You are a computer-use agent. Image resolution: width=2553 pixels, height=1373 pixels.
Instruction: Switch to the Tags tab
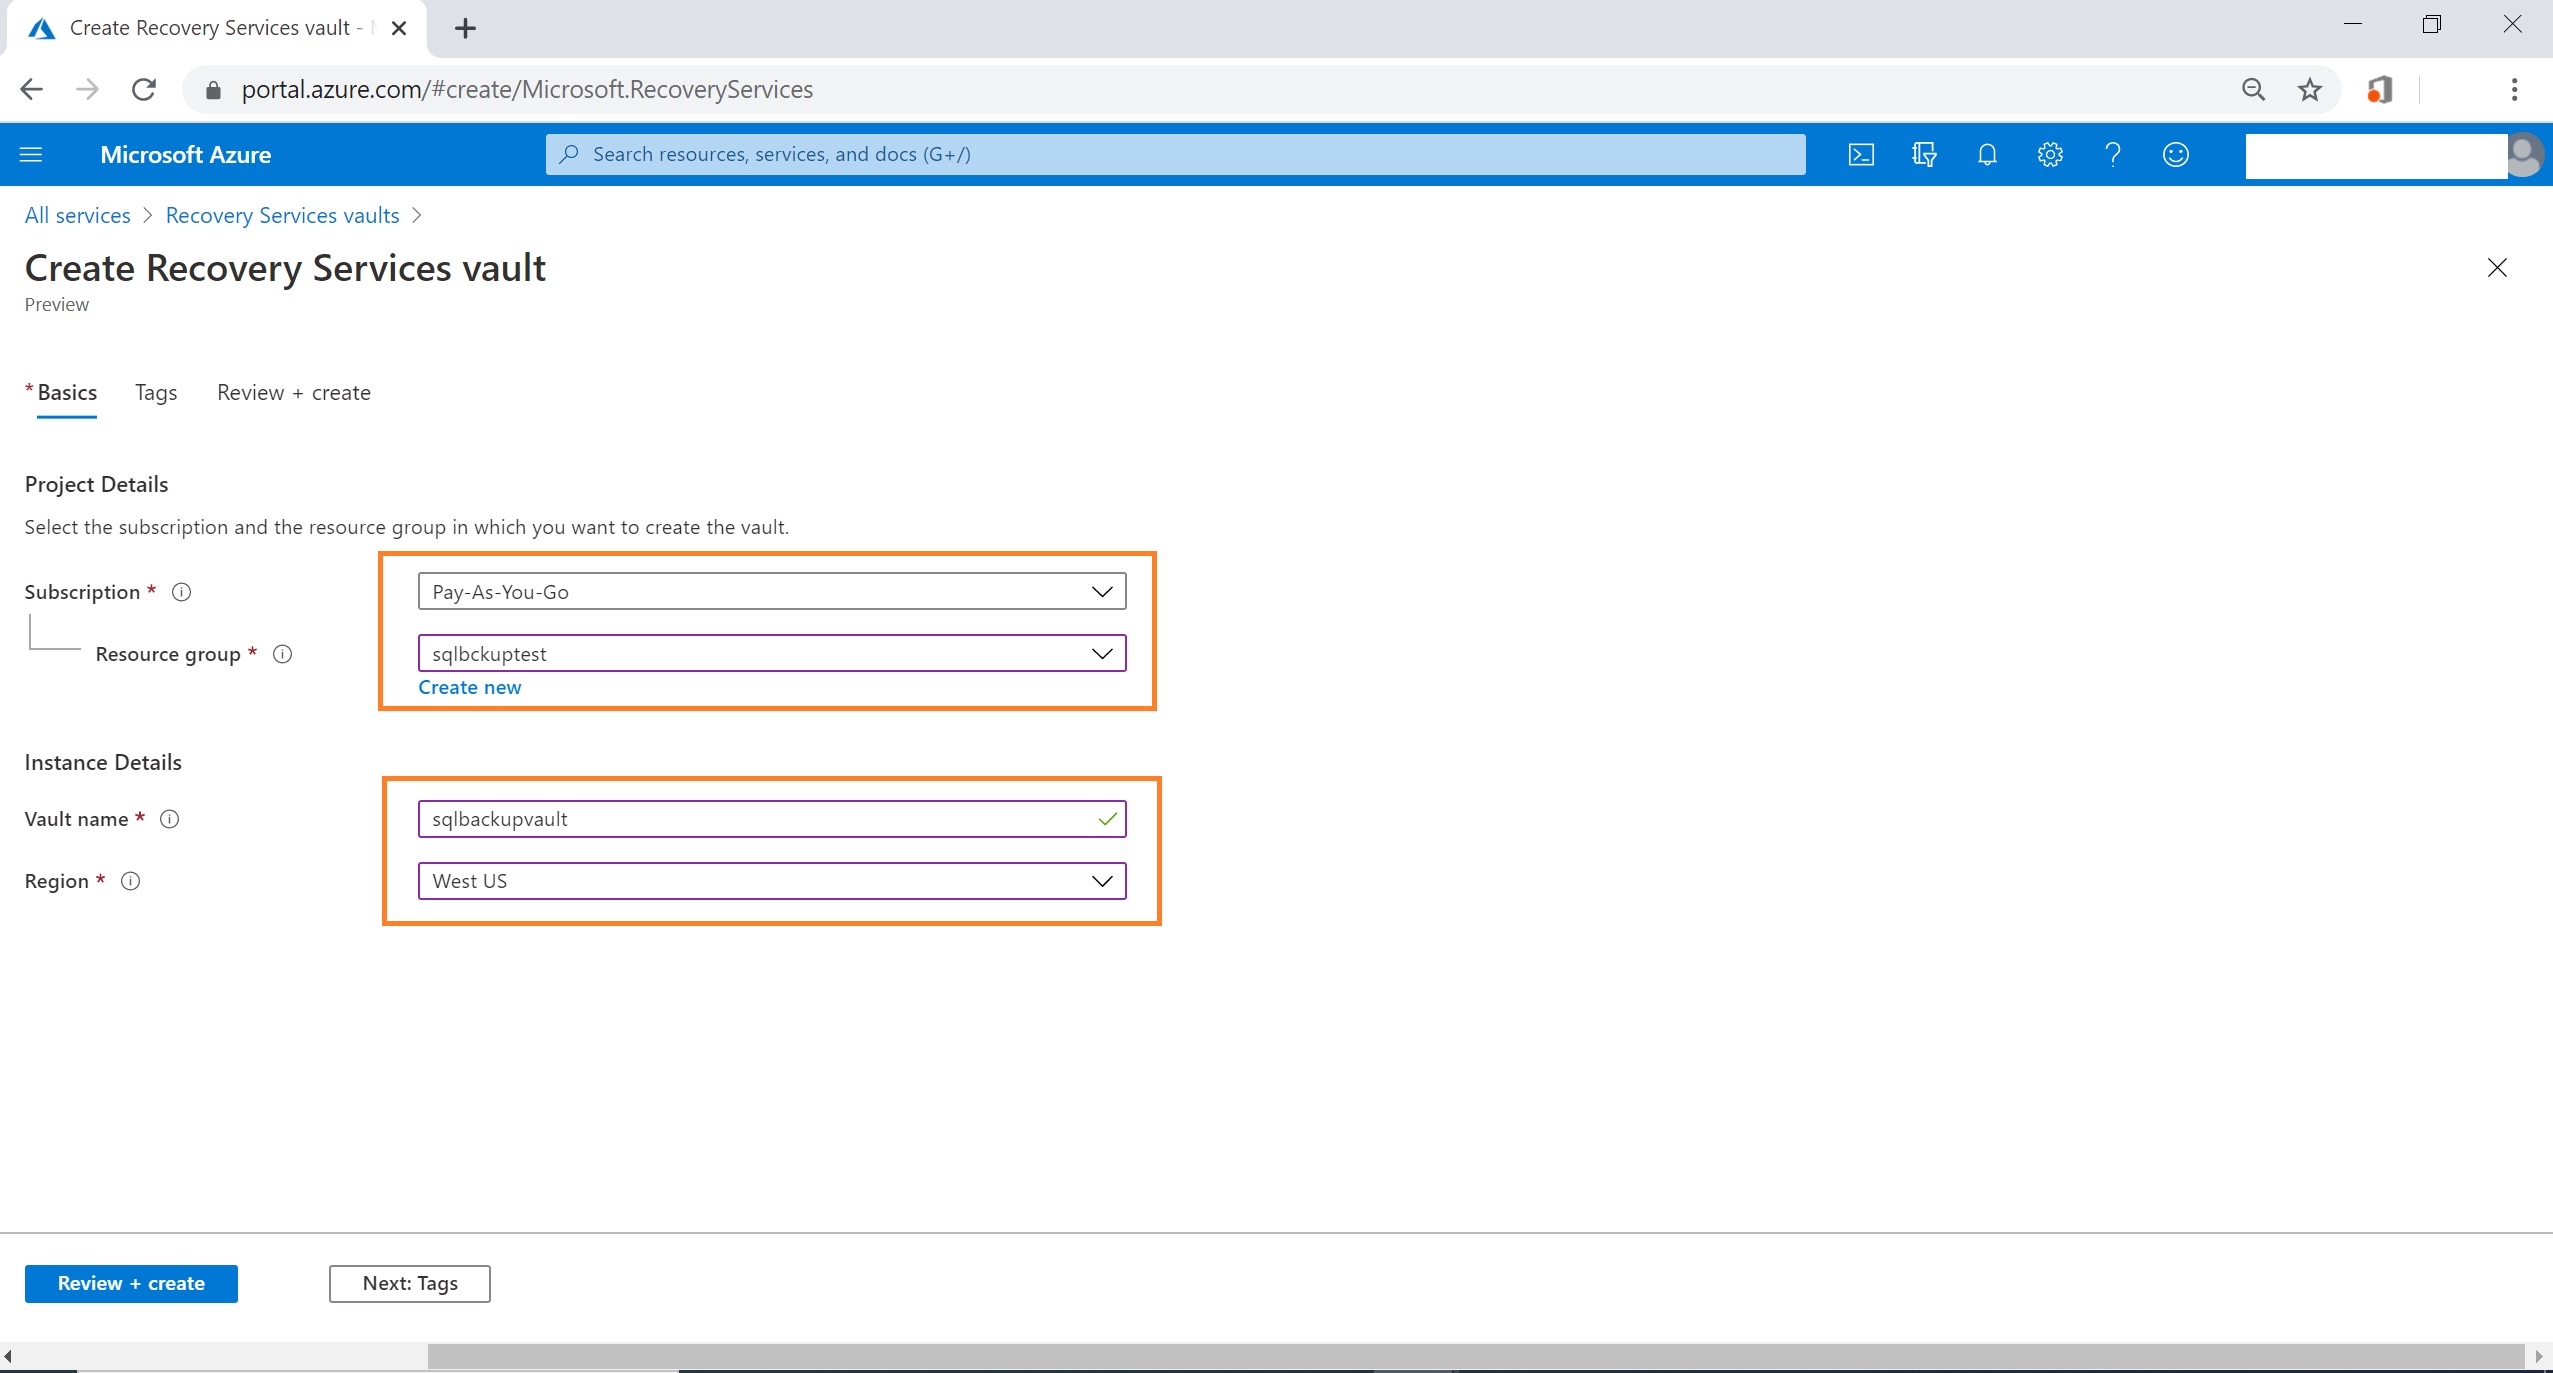pyautogui.click(x=156, y=392)
